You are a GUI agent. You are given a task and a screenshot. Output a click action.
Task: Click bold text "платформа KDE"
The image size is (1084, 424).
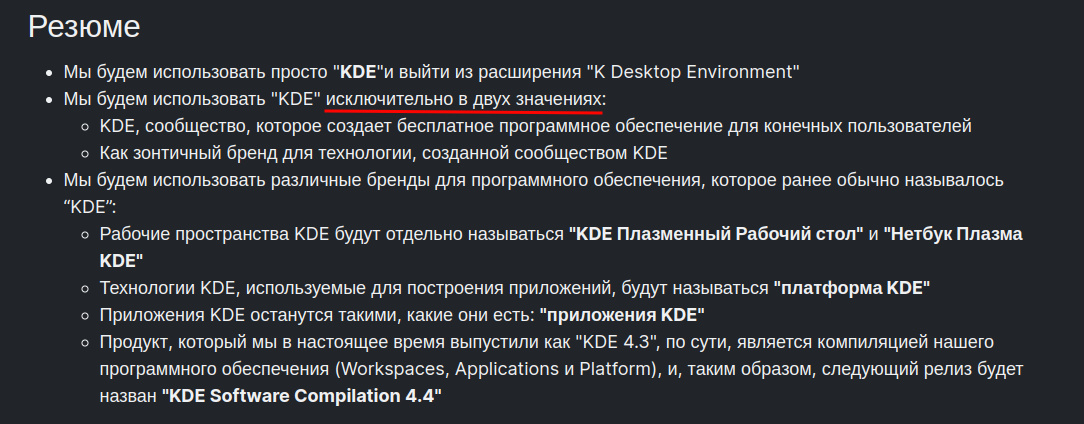(852, 288)
